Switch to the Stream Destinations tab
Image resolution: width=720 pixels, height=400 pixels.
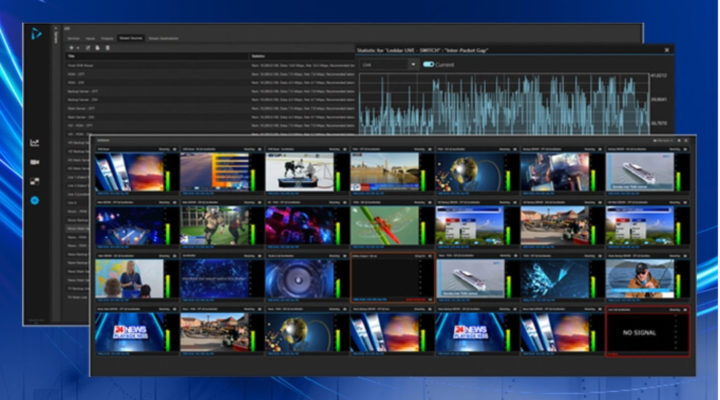pos(163,38)
